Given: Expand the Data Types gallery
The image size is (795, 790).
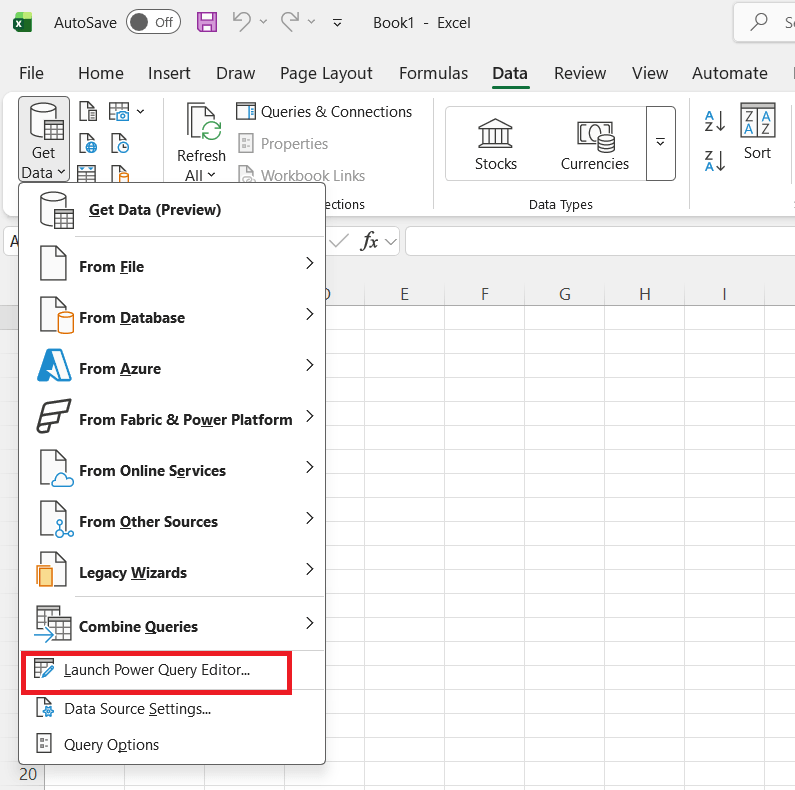Looking at the screenshot, I should (x=661, y=143).
